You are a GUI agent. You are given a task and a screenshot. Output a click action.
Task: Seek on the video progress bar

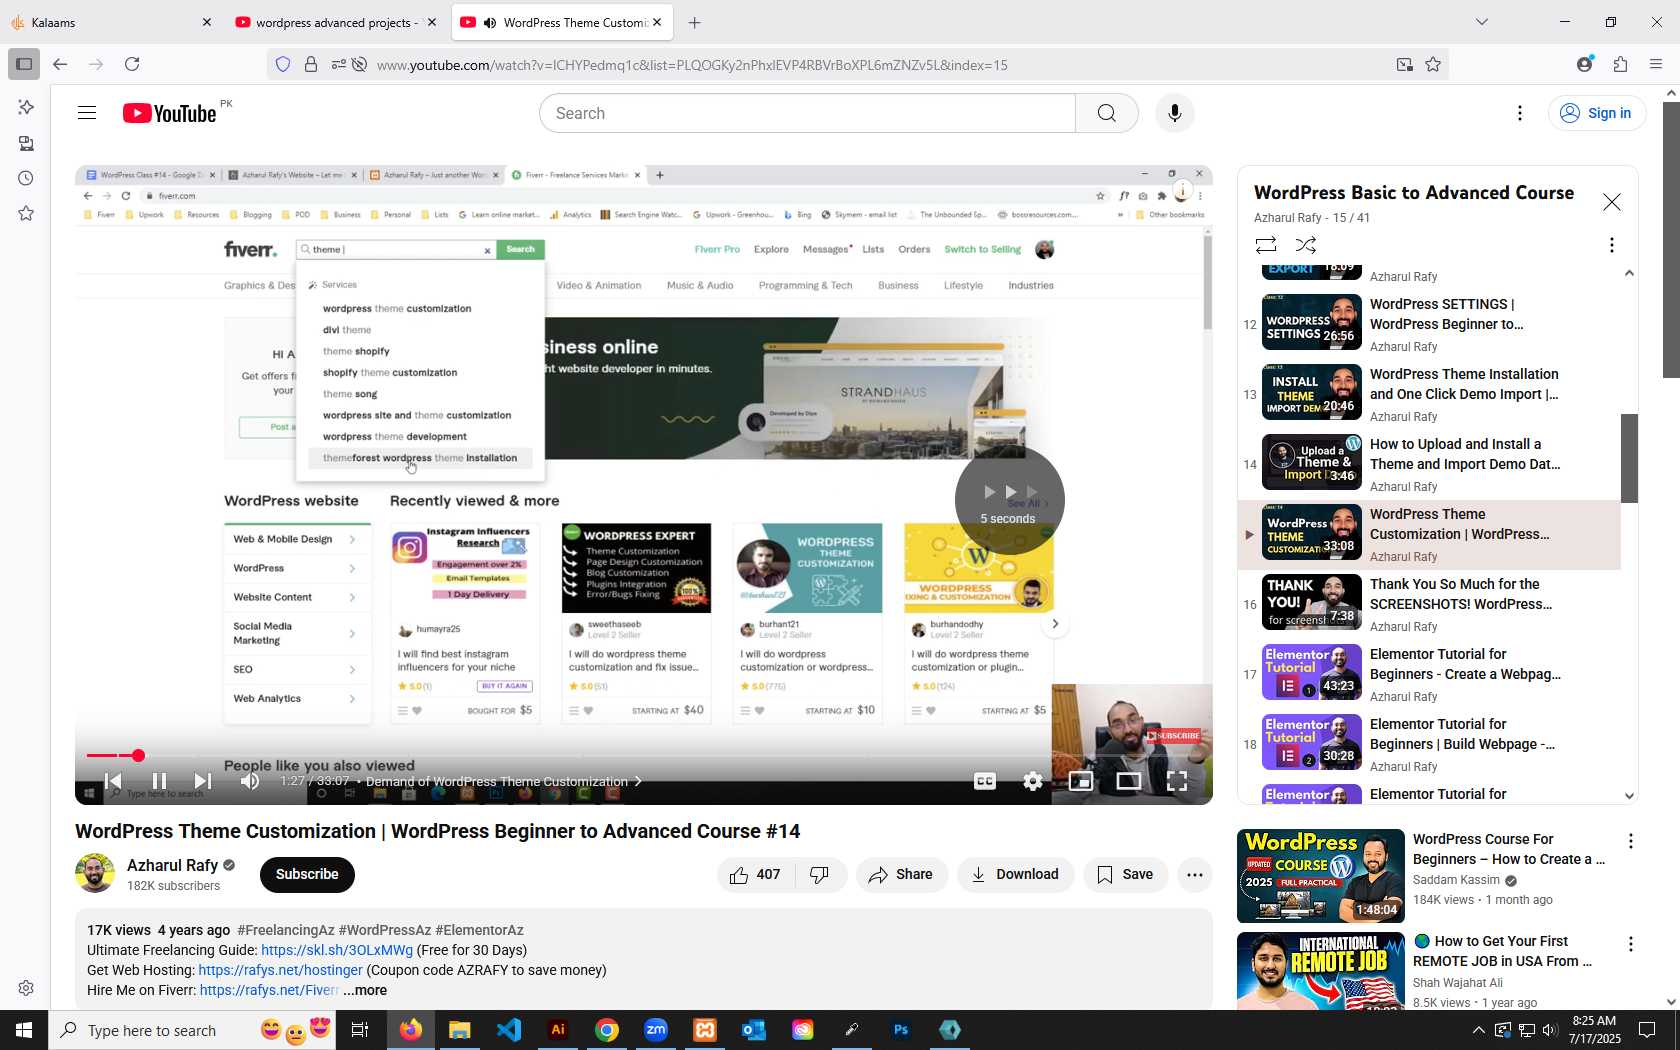click(x=643, y=756)
